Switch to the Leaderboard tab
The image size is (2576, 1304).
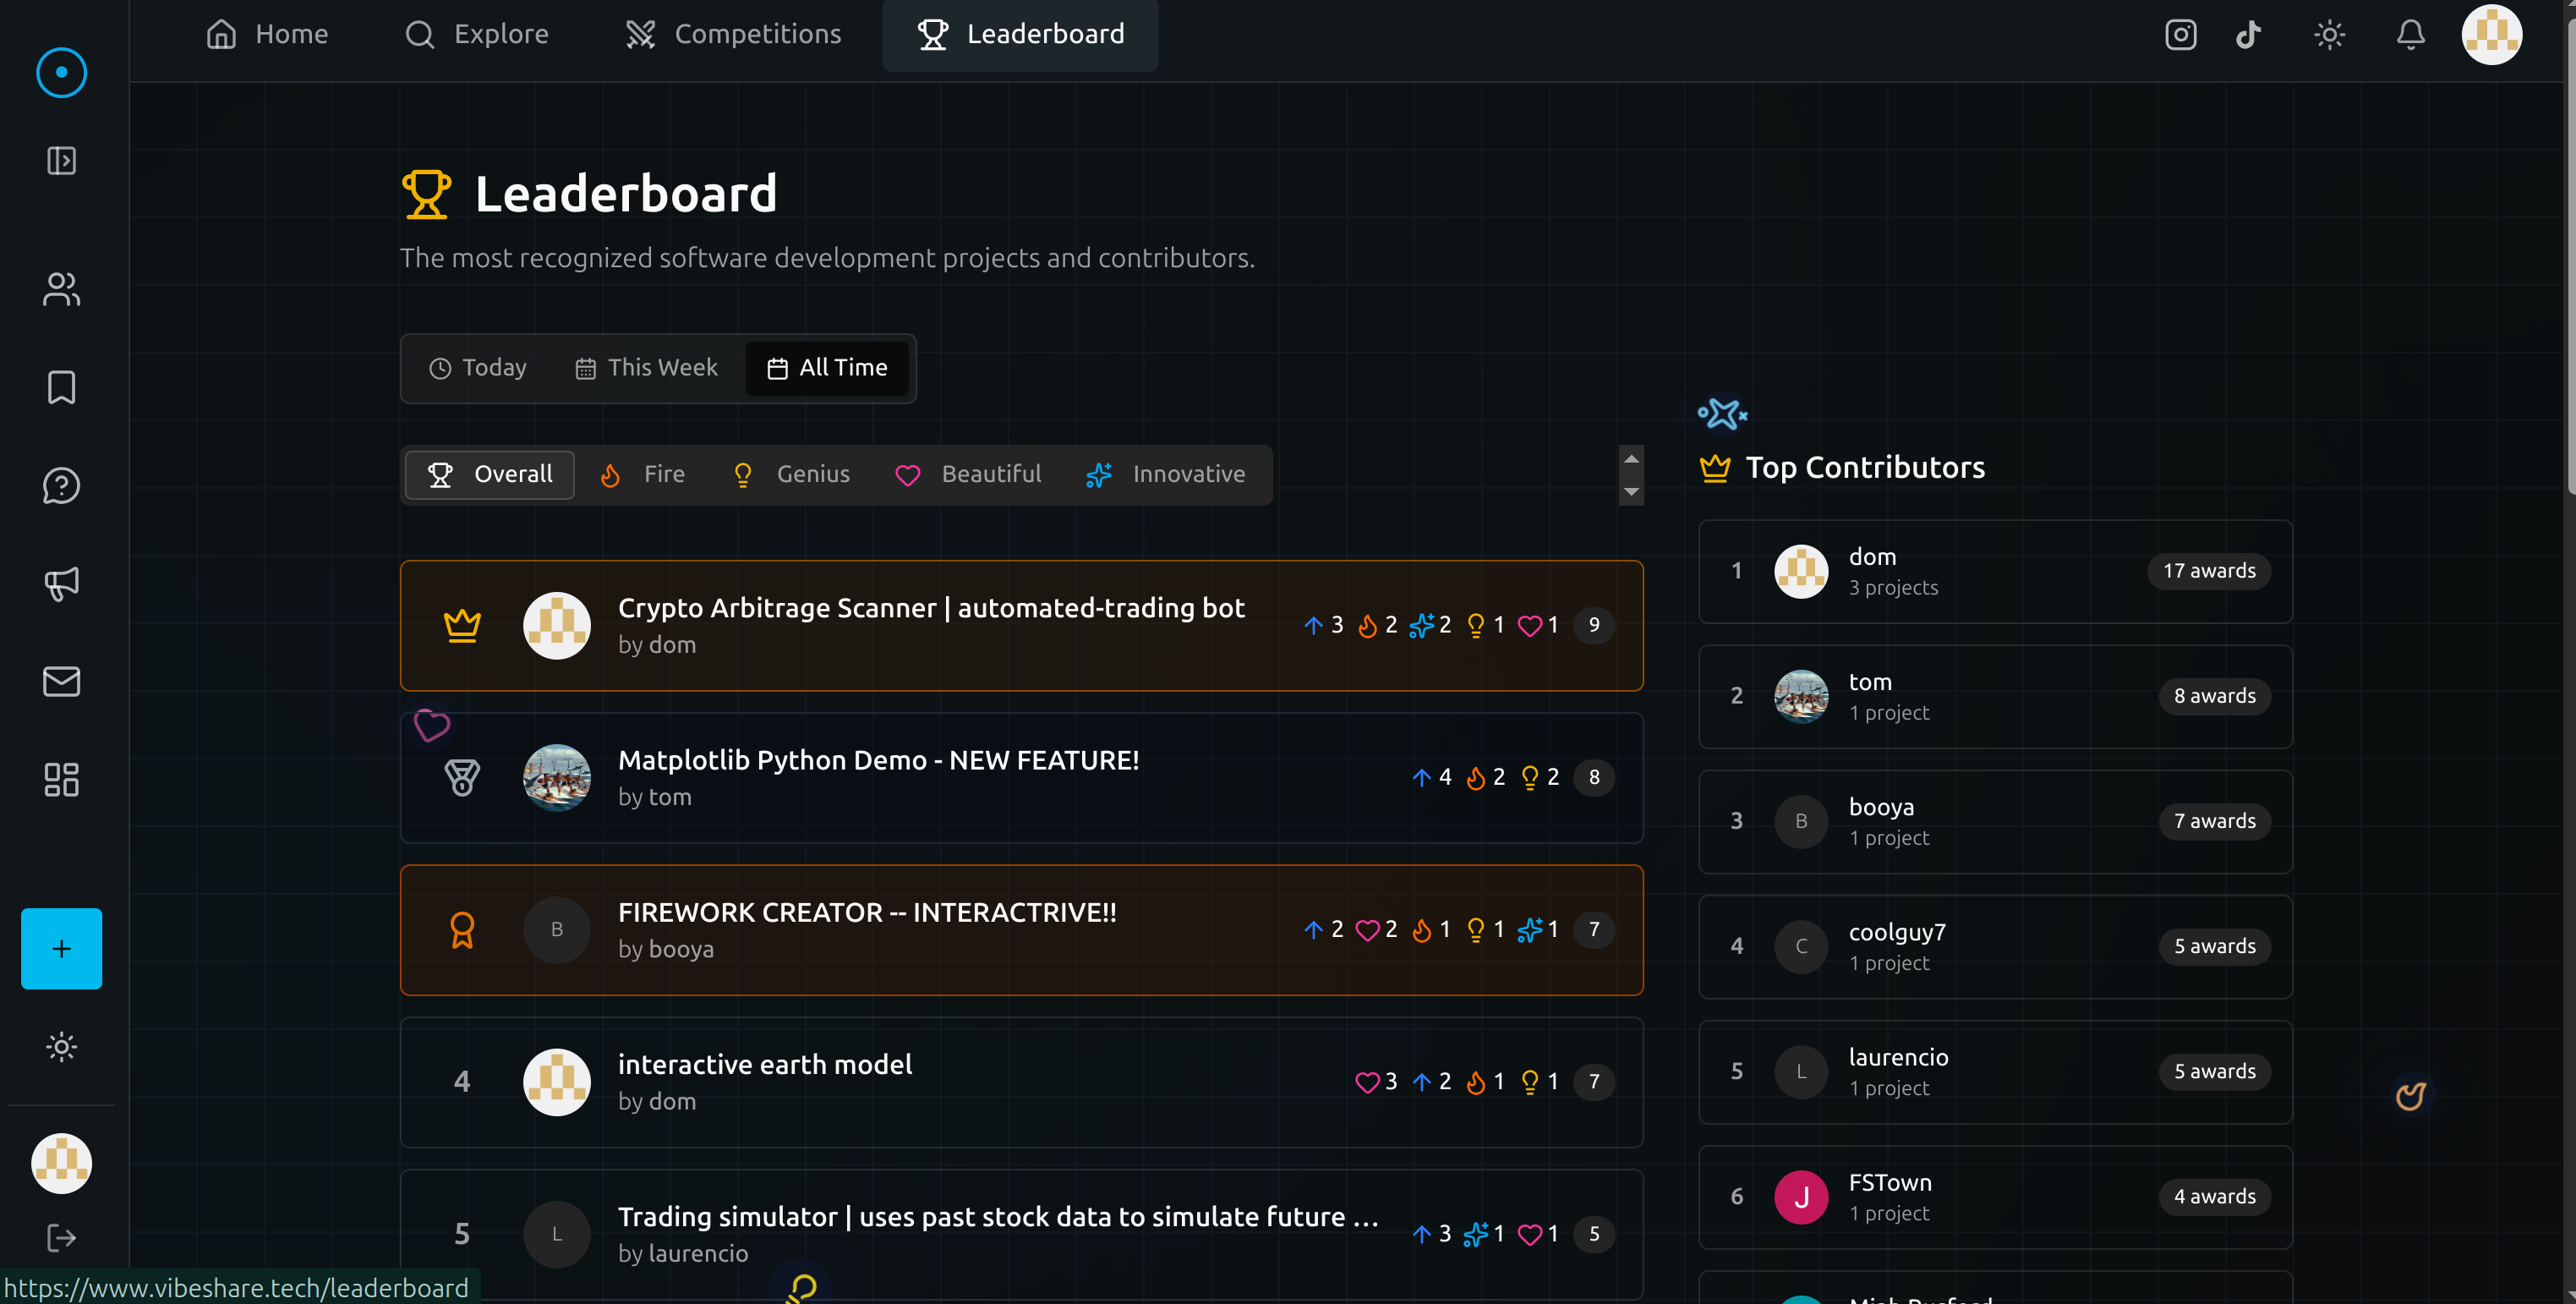click(1021, 34)
